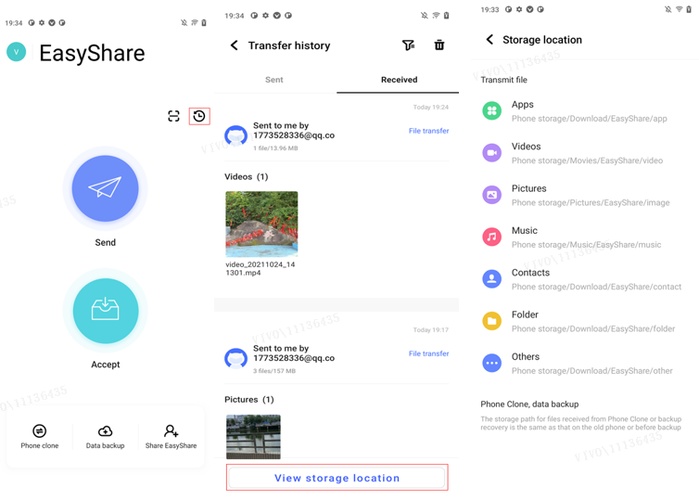The width and height of the screenshot is (699, 500).
Task: Switch to the Sent tab
Action: 274,79
